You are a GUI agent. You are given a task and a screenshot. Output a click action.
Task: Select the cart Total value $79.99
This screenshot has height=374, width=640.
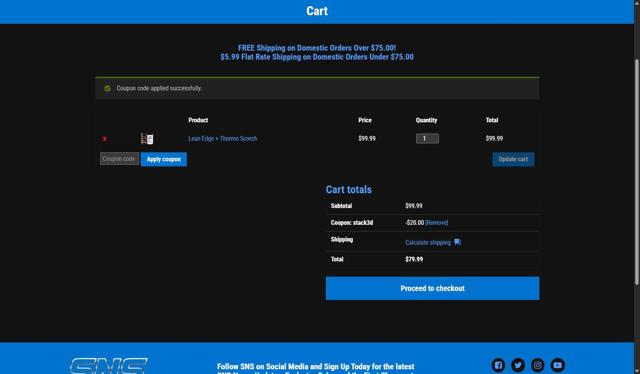[414, 259]
